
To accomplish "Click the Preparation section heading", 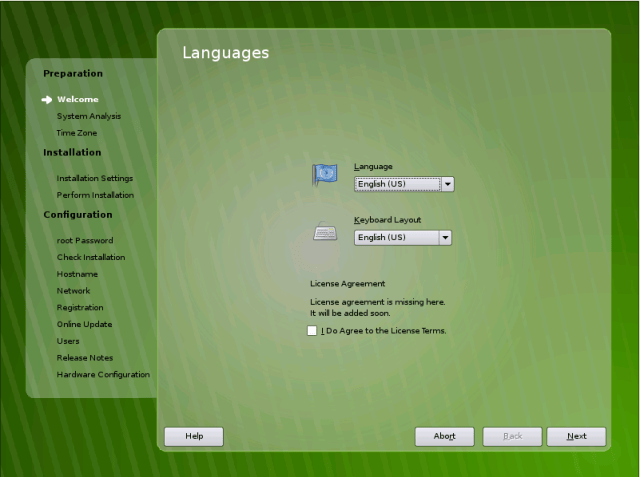I will (73, 73).
